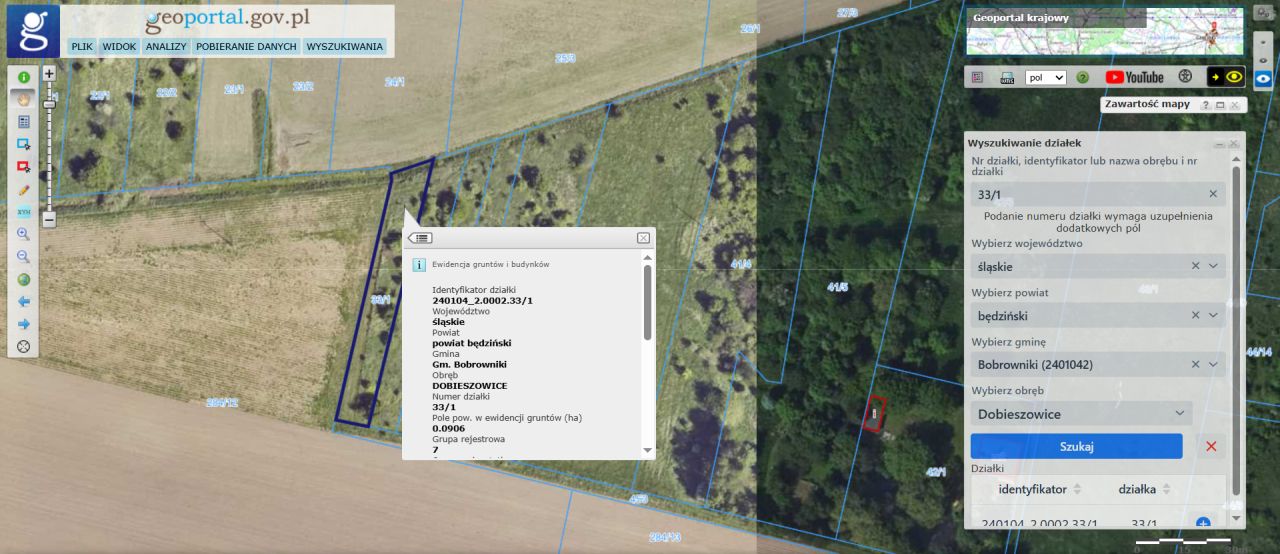Screen dimensions: 1280x554
Task: Click search panel scrollbar down arrow
Action: click(x=1236, y=518)
